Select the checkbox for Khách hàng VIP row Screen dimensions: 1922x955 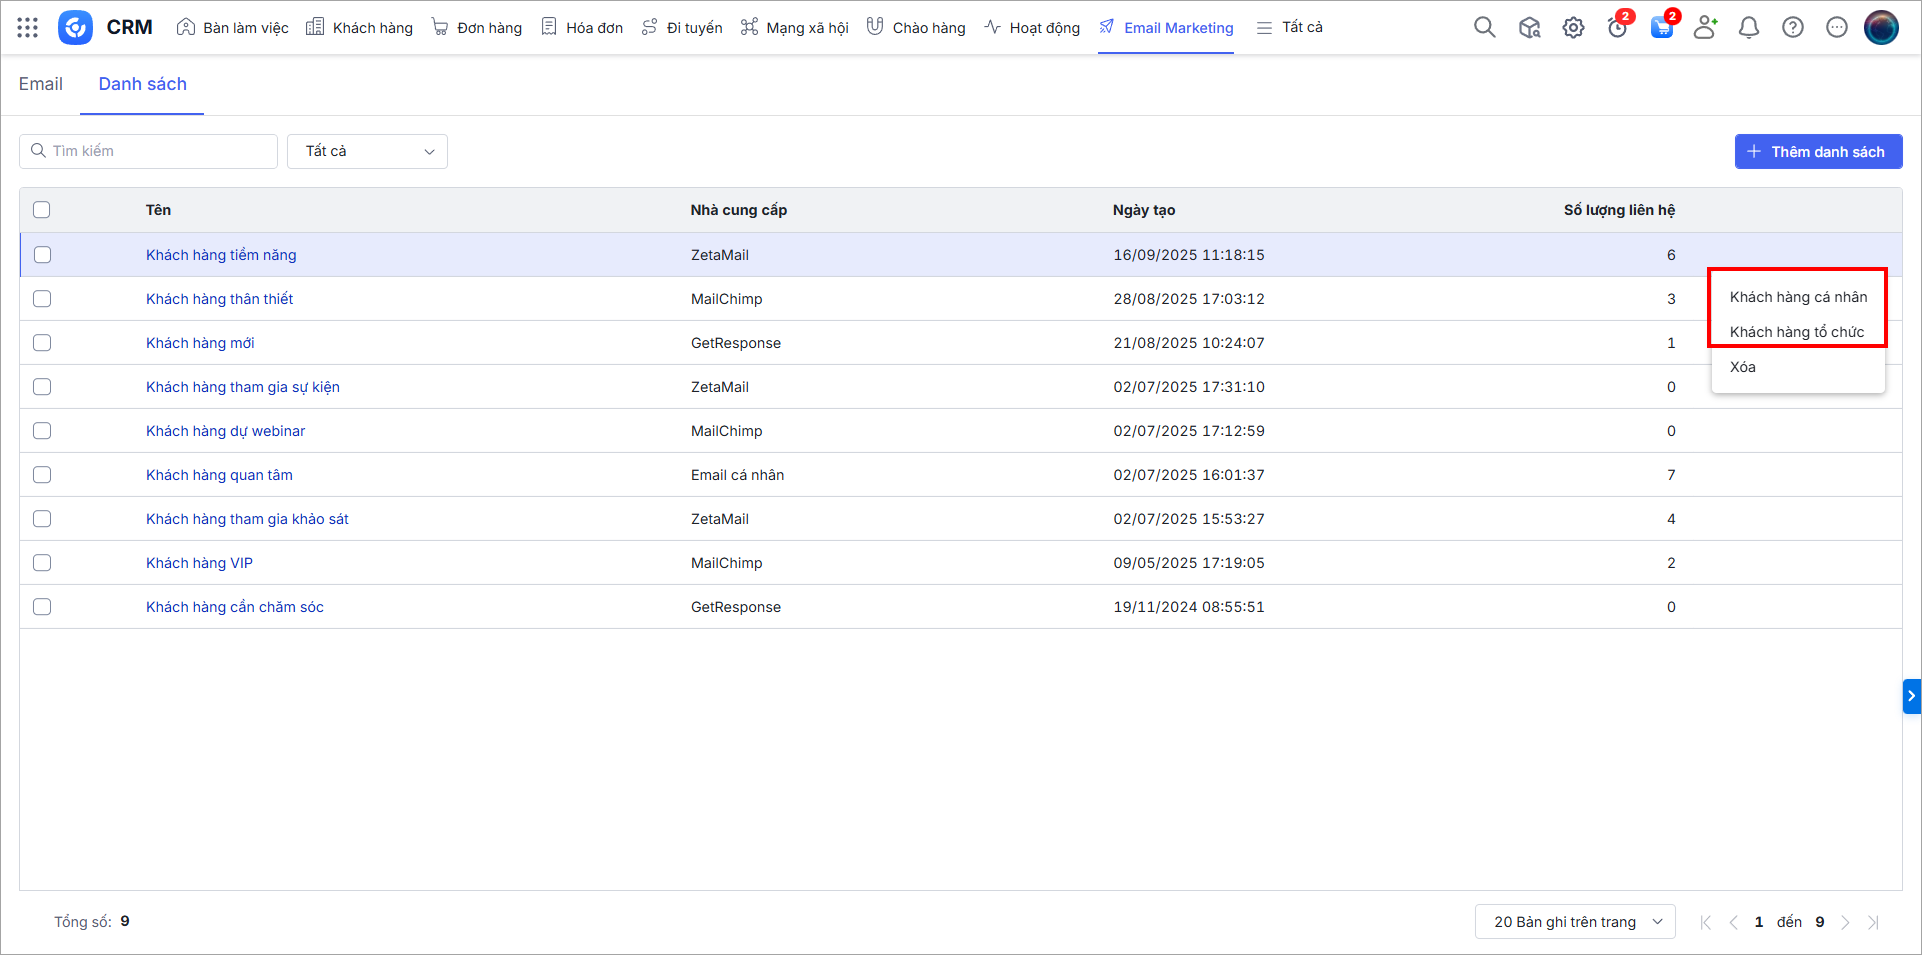pos(42,563)
